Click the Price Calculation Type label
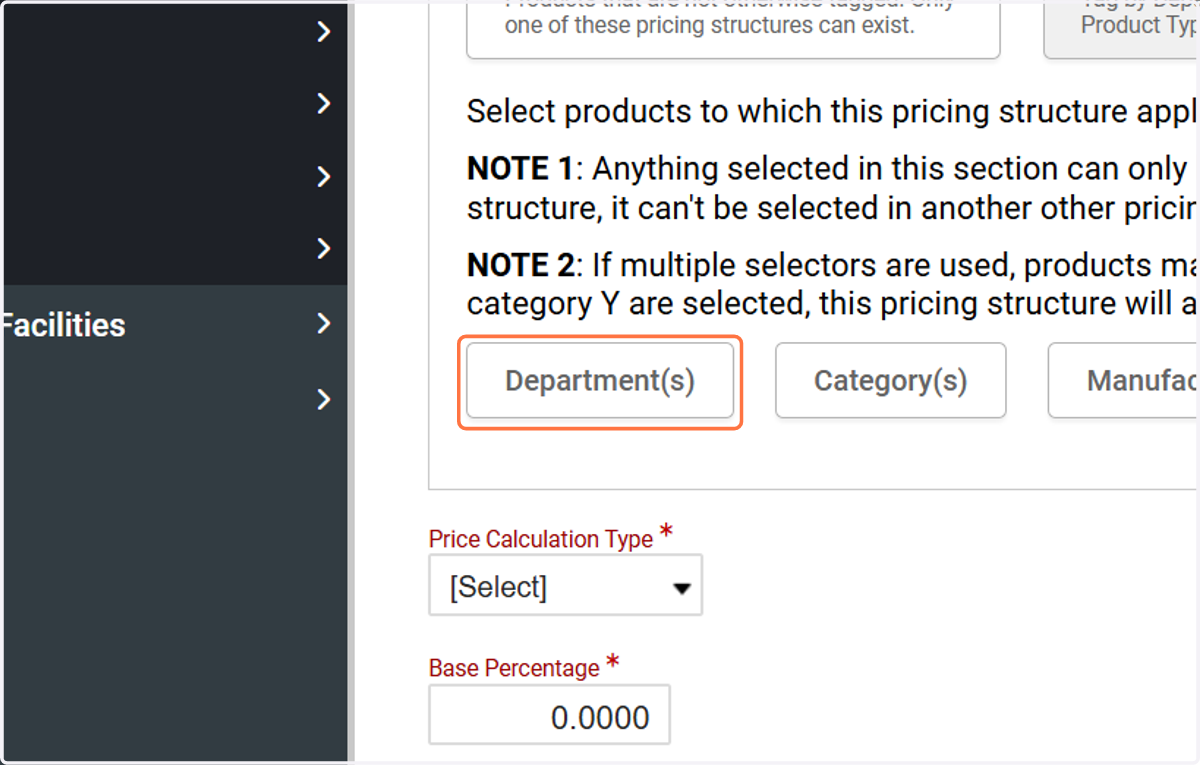This screenshot has width=1200, height=765. [x=540, y=539]
